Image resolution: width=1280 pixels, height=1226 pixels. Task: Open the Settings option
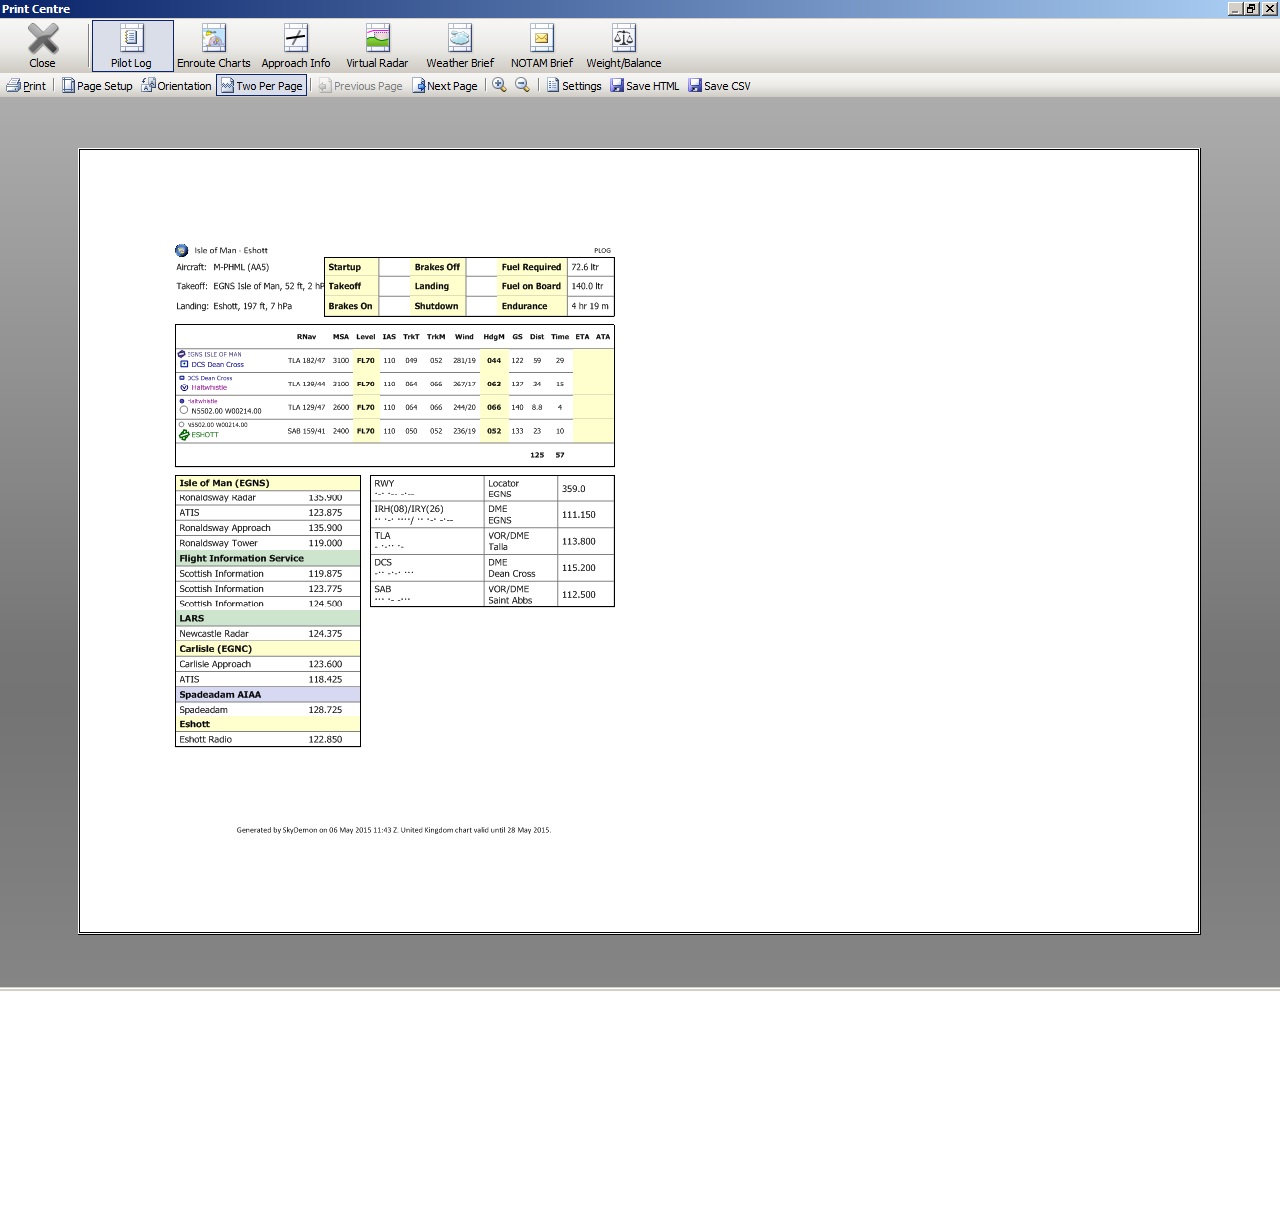(573, 86)
